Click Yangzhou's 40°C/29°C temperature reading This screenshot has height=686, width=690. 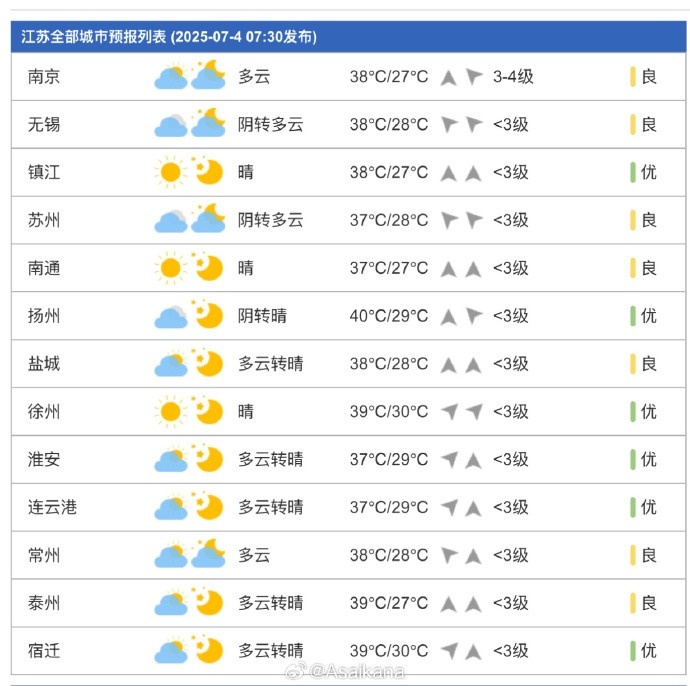point(389,315)
